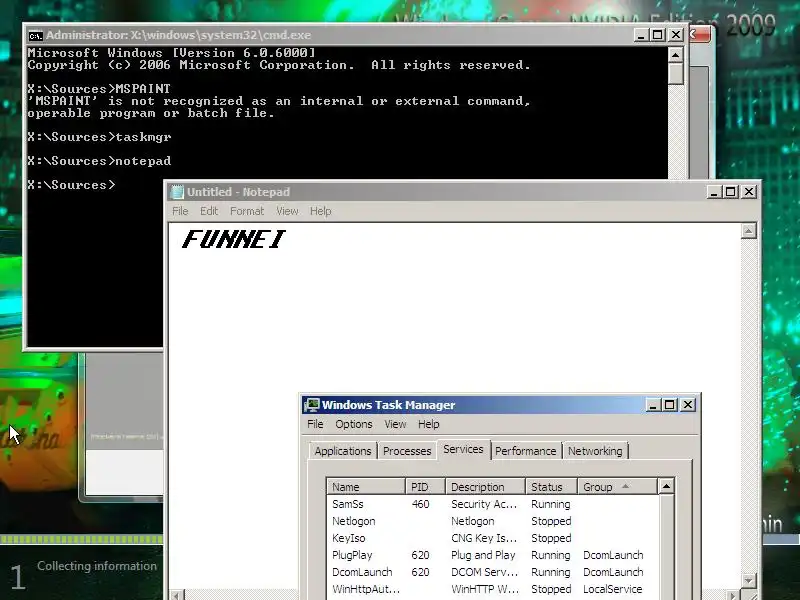The image size is (800, 600).
Task: Open Task Manager Help menu
Action: pyautogui.click(x=429, y=424)
